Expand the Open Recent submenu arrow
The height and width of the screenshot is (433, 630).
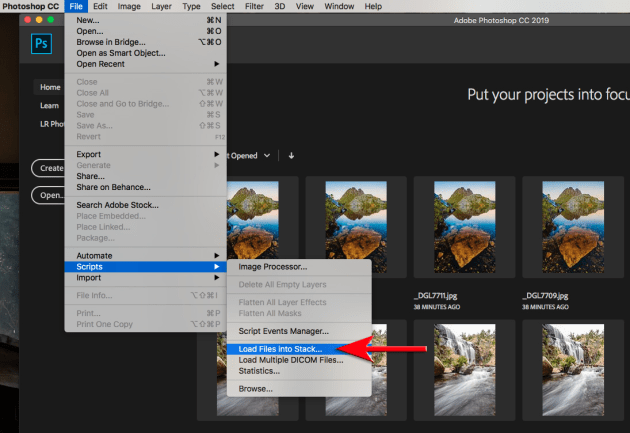point(217,64)
